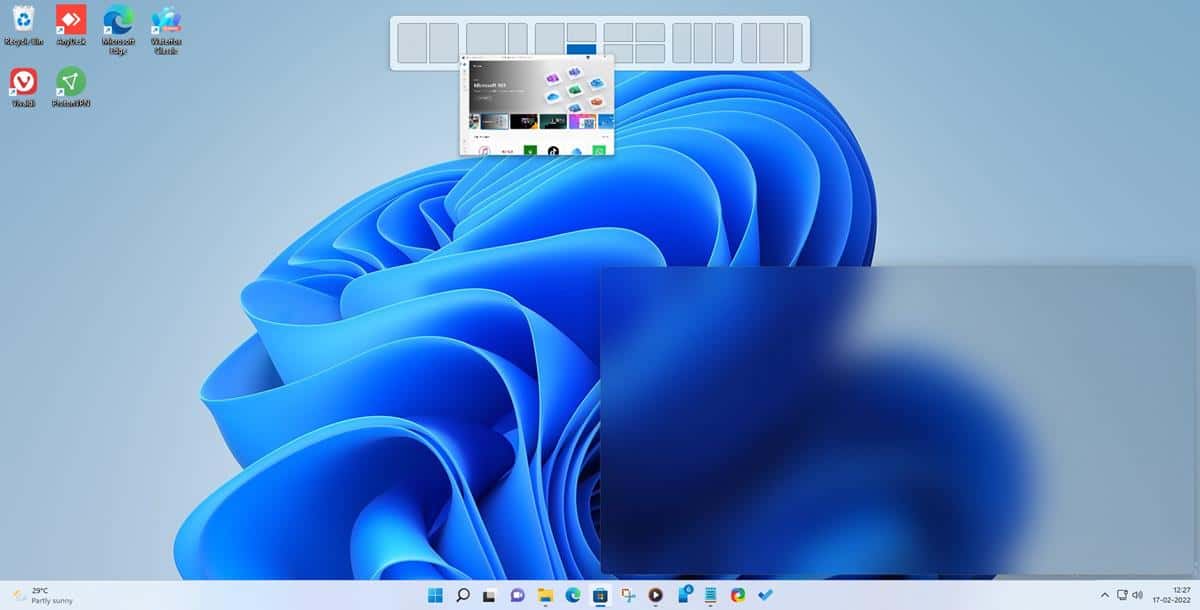Open the dark round play-button taskbar icon
This screenshot has width=1200, height=610.
[x=655, y=595]
